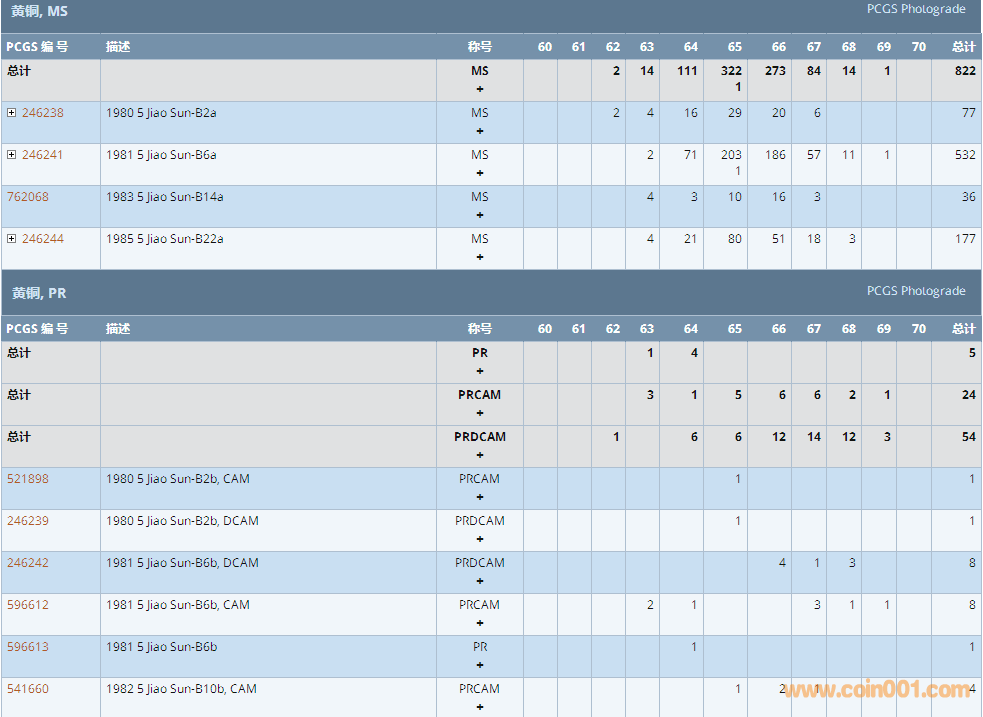The image size is (983, 717).
Task: Open PCGS number 762068 link
Action: click(28, 197)
